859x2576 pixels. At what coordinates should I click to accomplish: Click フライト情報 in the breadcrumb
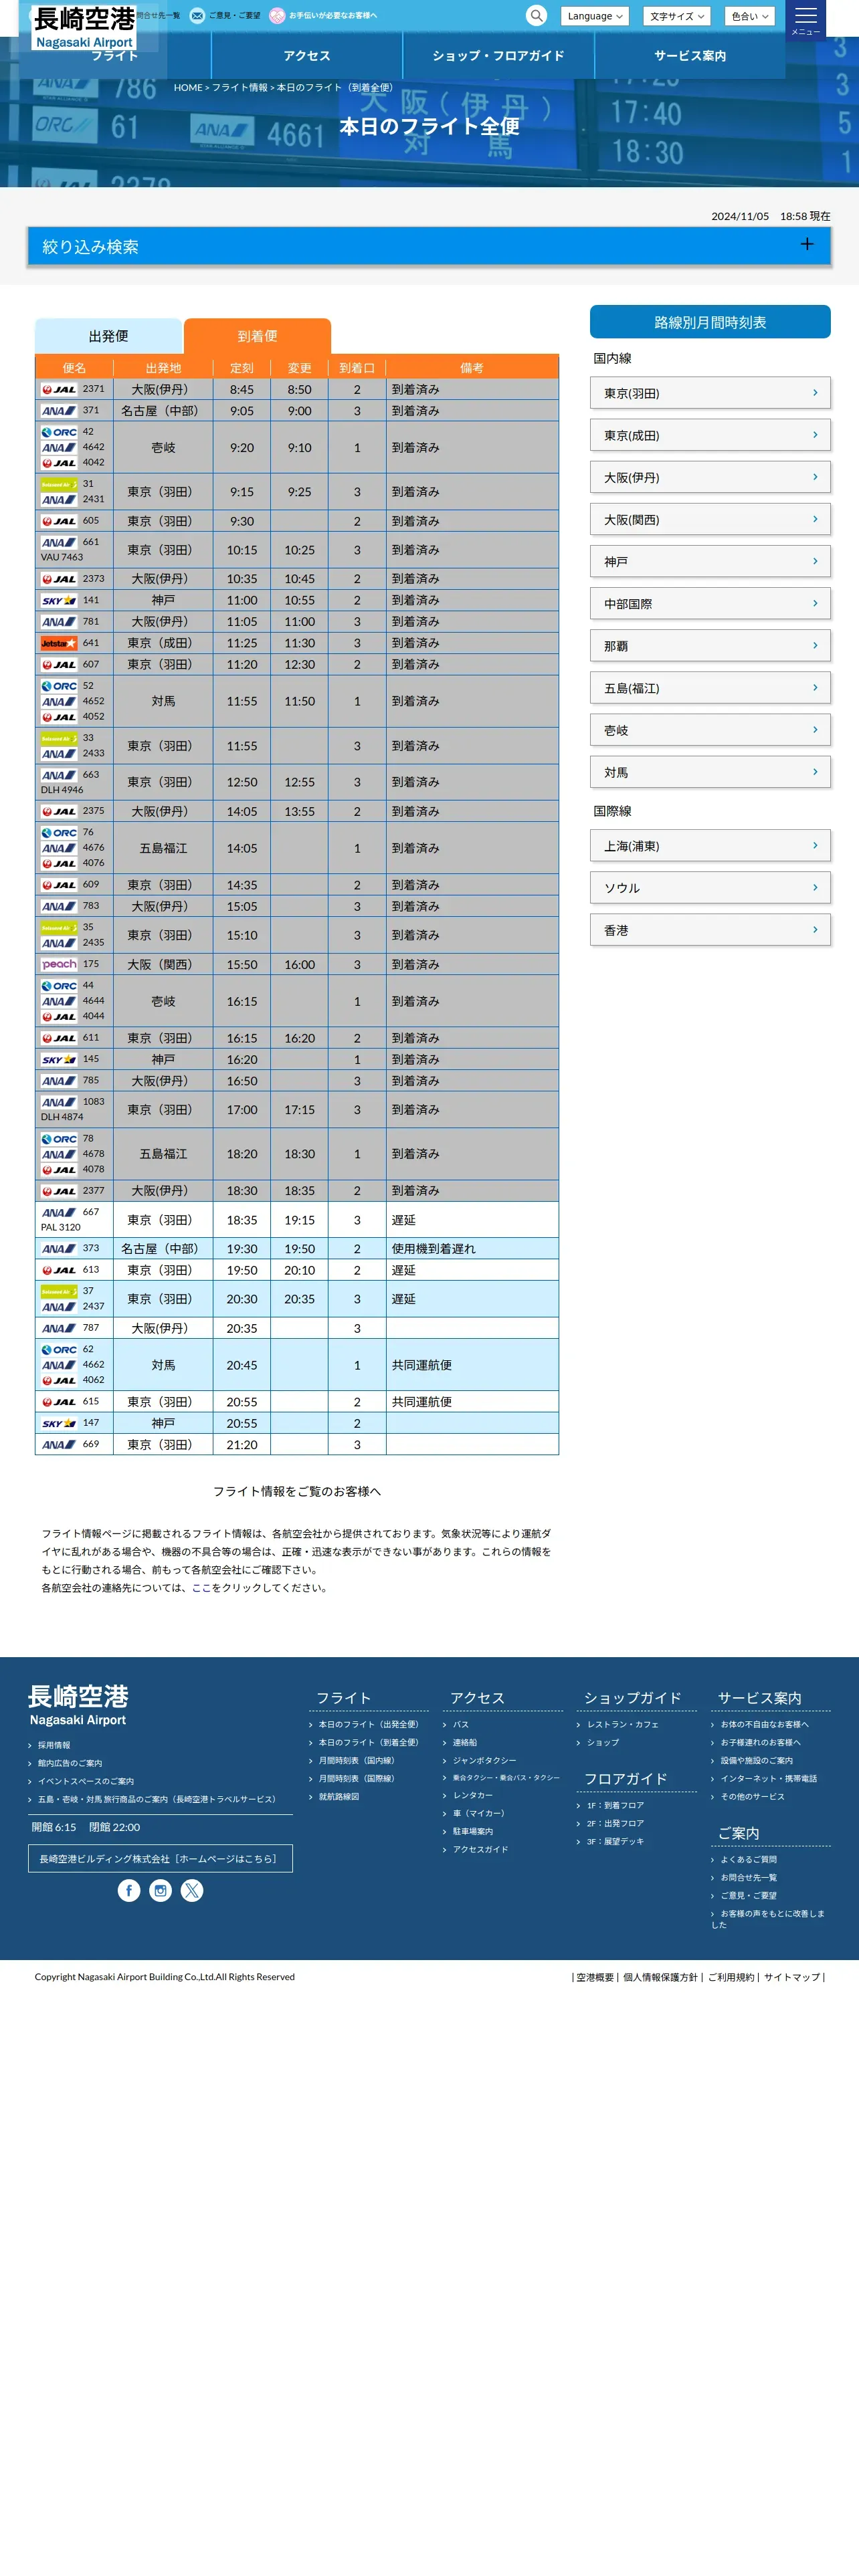click(x=240, y=88)
